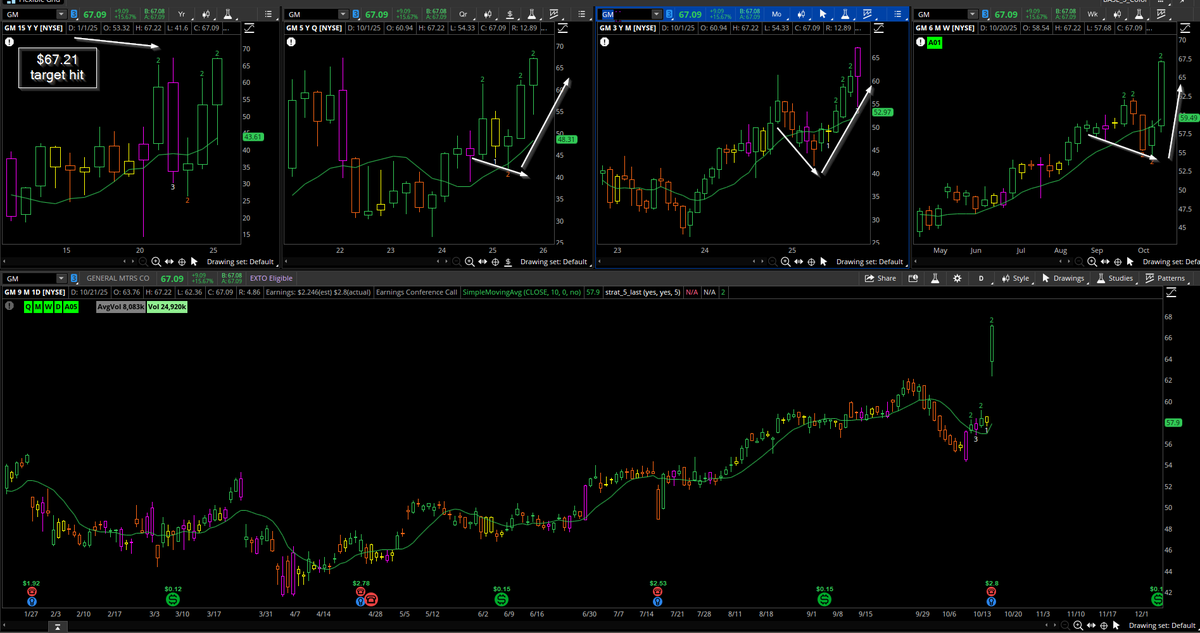Expand symbol dropdown arrow in GM monthly panel

tap(657, 14)
